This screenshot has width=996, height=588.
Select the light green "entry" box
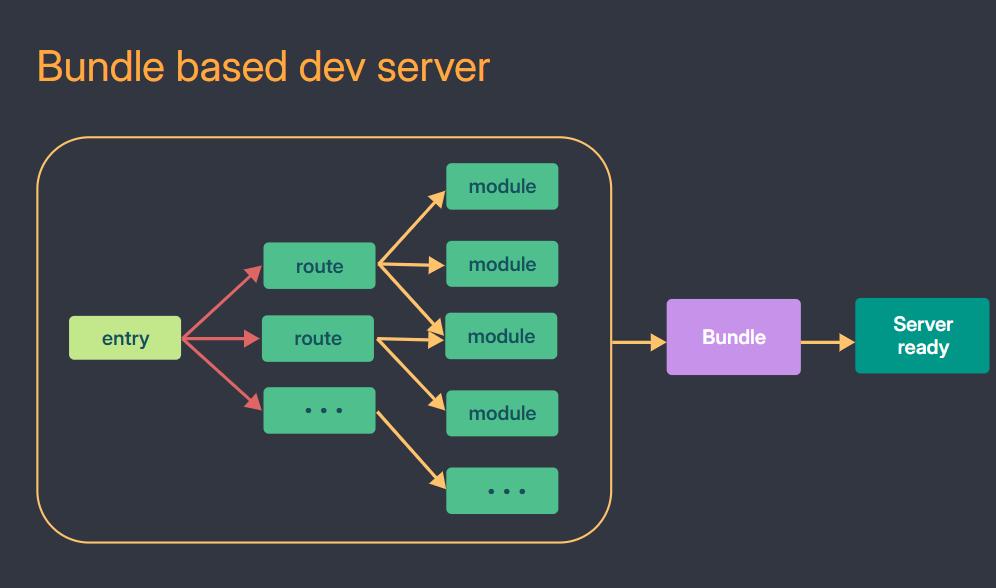(125, 338)
